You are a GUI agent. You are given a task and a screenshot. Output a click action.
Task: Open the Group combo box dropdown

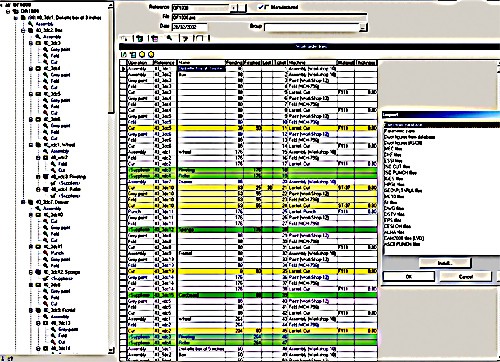coord(363,27)
